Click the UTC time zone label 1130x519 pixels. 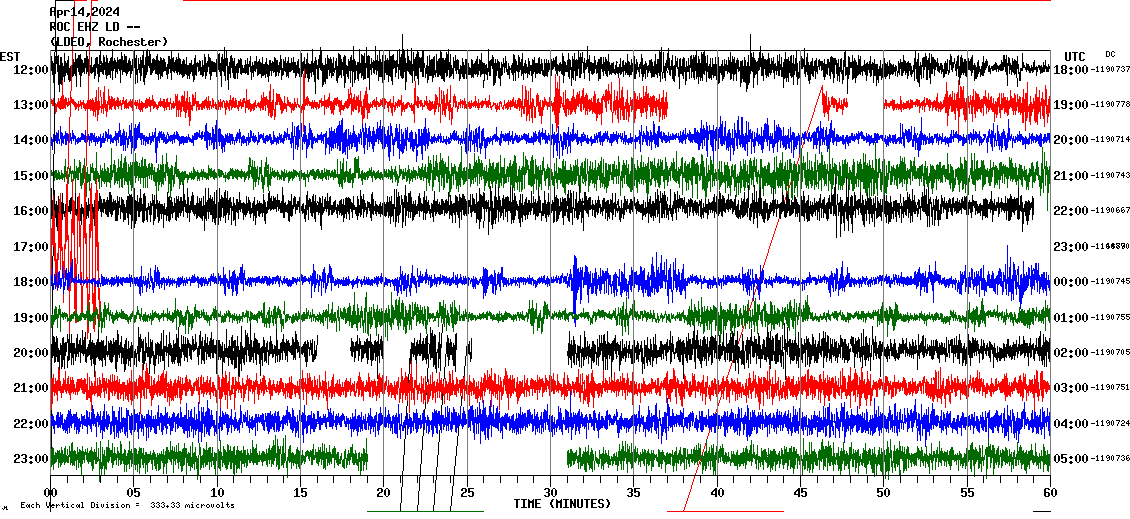(x=1074, y=56)
